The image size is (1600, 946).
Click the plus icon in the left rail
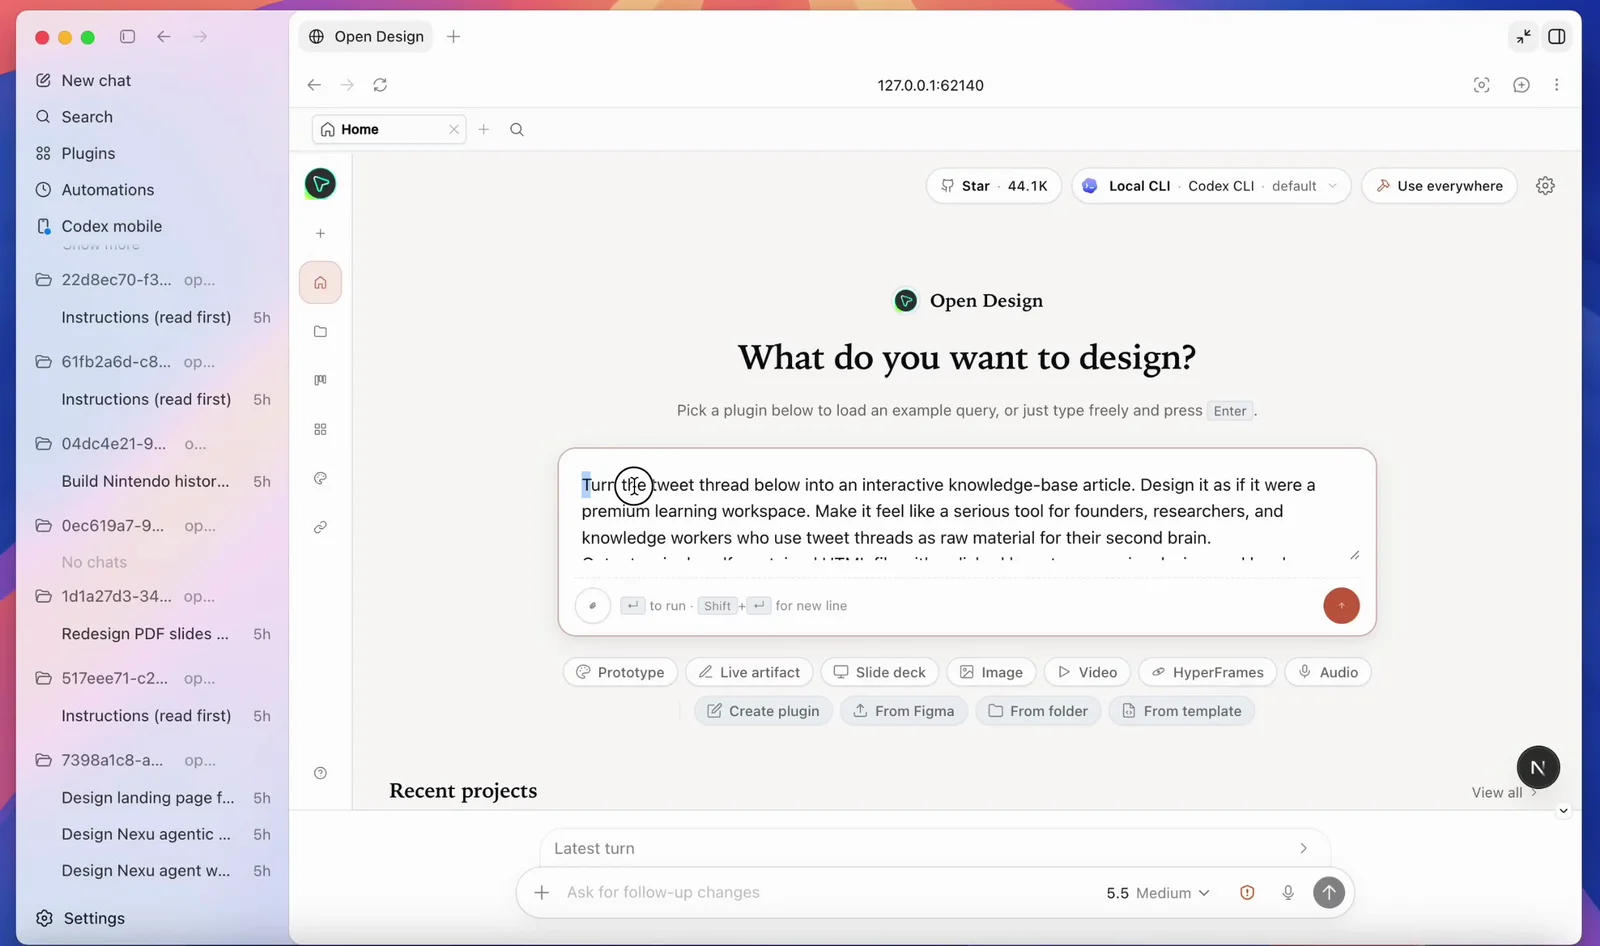click(320, 233)
